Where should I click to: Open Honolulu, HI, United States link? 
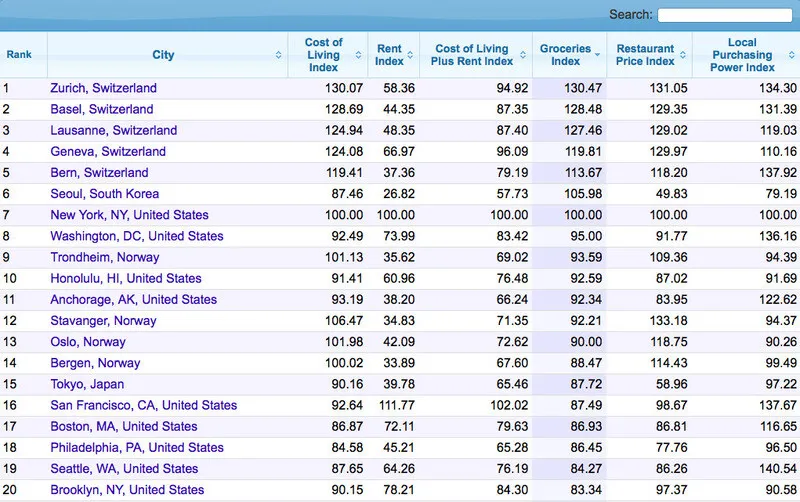pyautogui.click(x=125, y=279)
